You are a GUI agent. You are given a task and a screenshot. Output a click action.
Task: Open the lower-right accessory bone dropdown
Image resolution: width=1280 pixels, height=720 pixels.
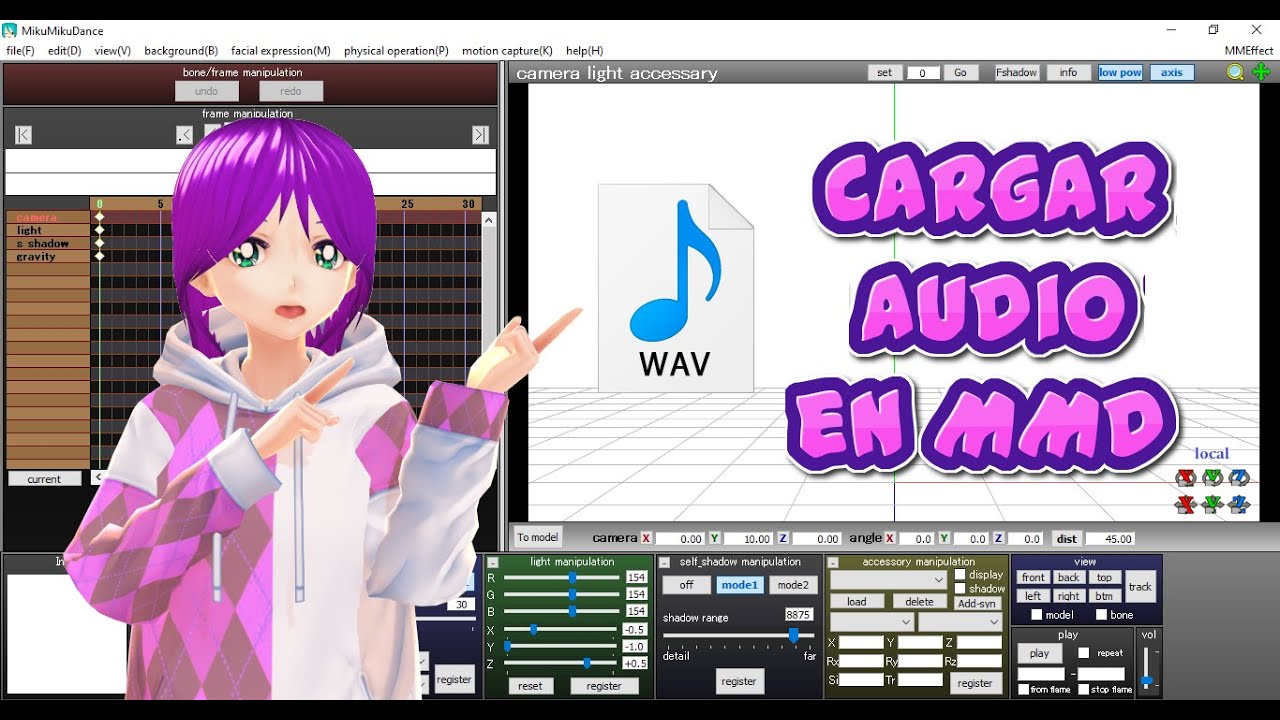tap(960, 621)
